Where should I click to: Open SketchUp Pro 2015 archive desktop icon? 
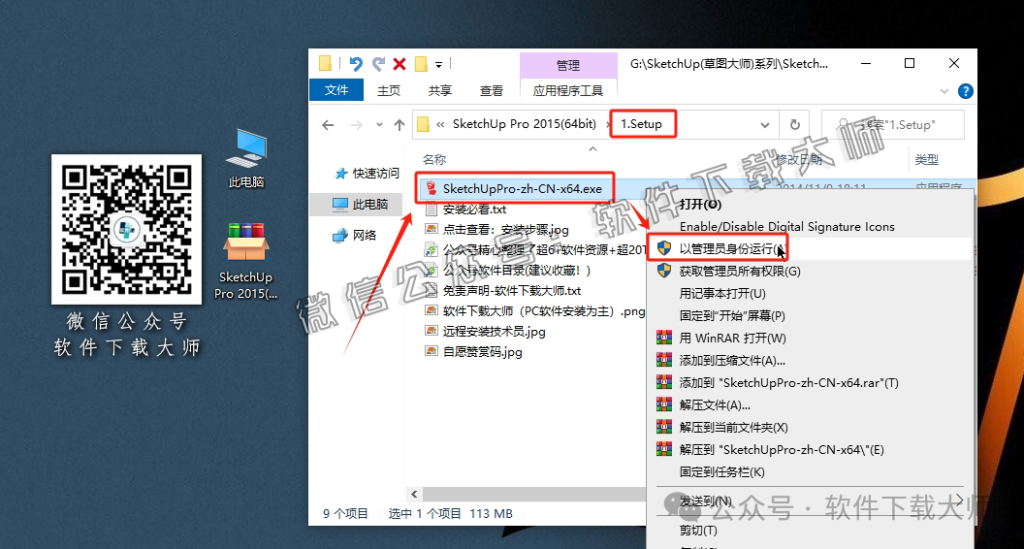(x=246, y=261)
